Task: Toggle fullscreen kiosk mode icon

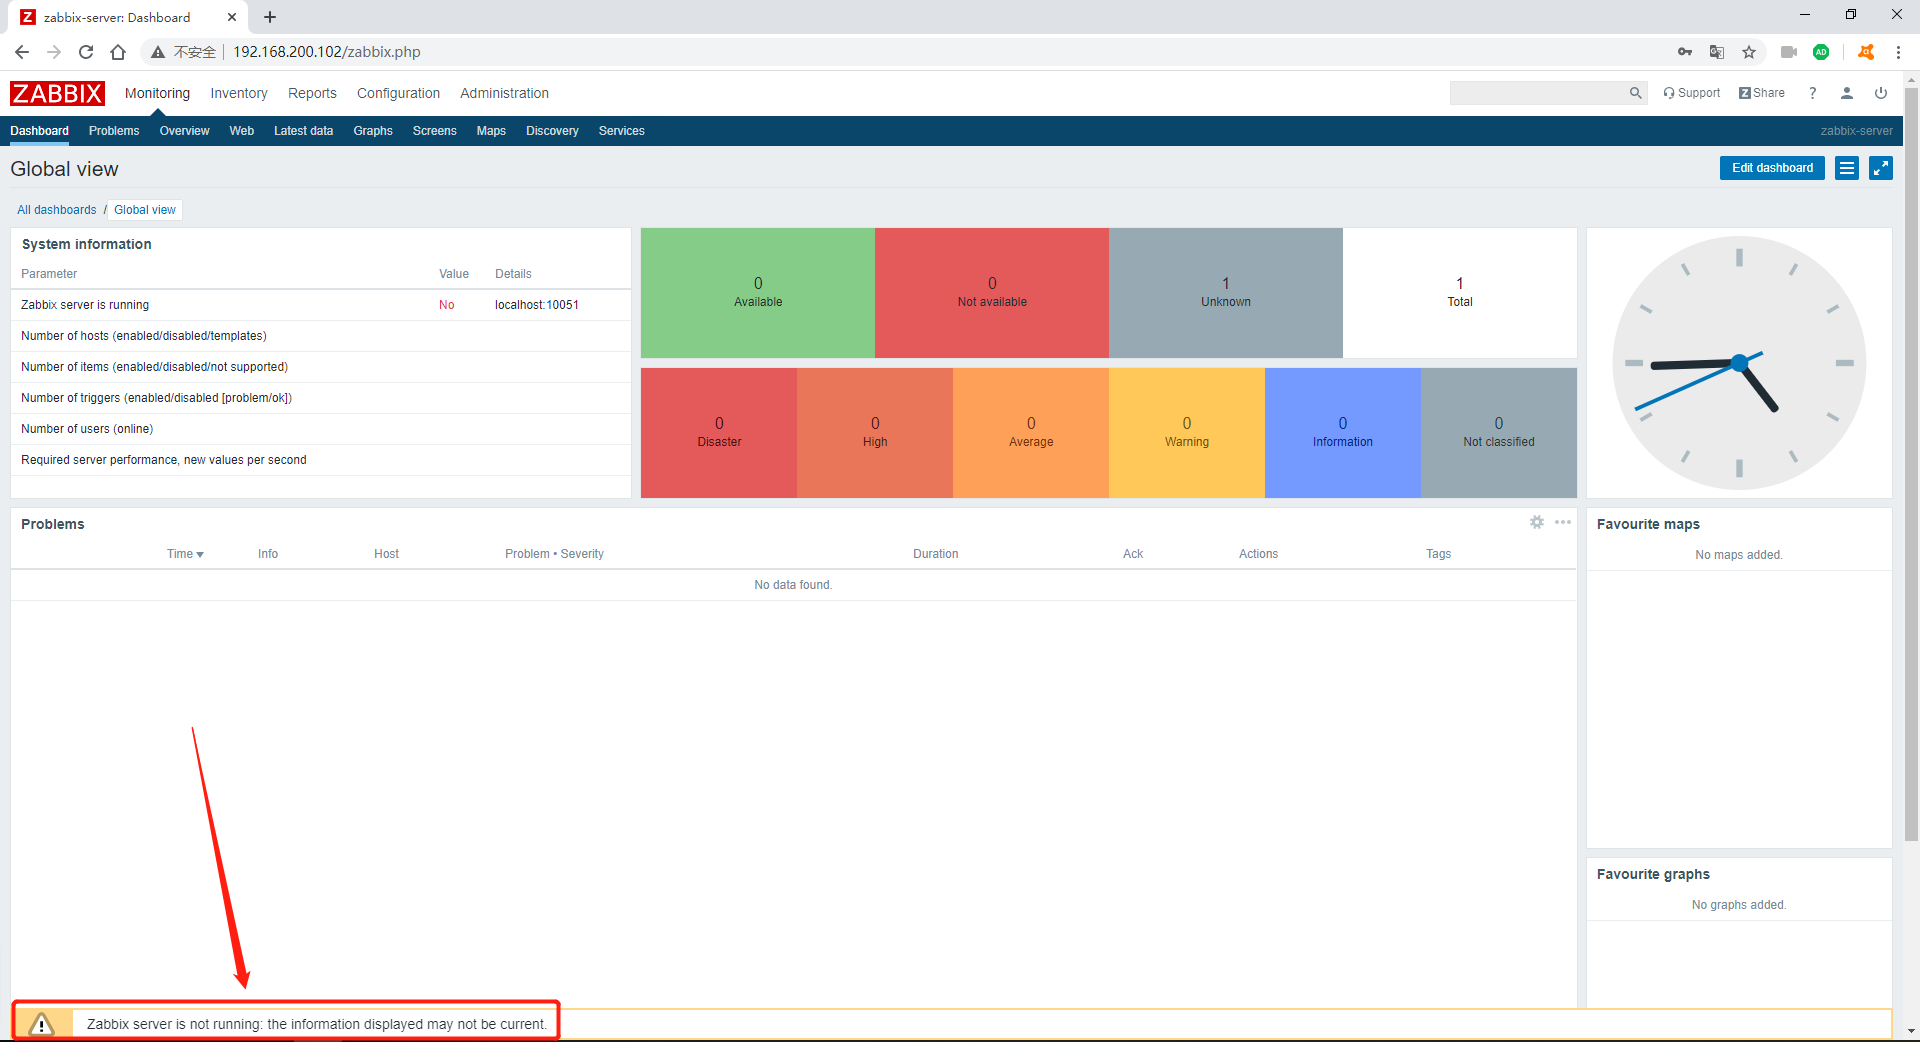Action: [x=1881, y=168]
